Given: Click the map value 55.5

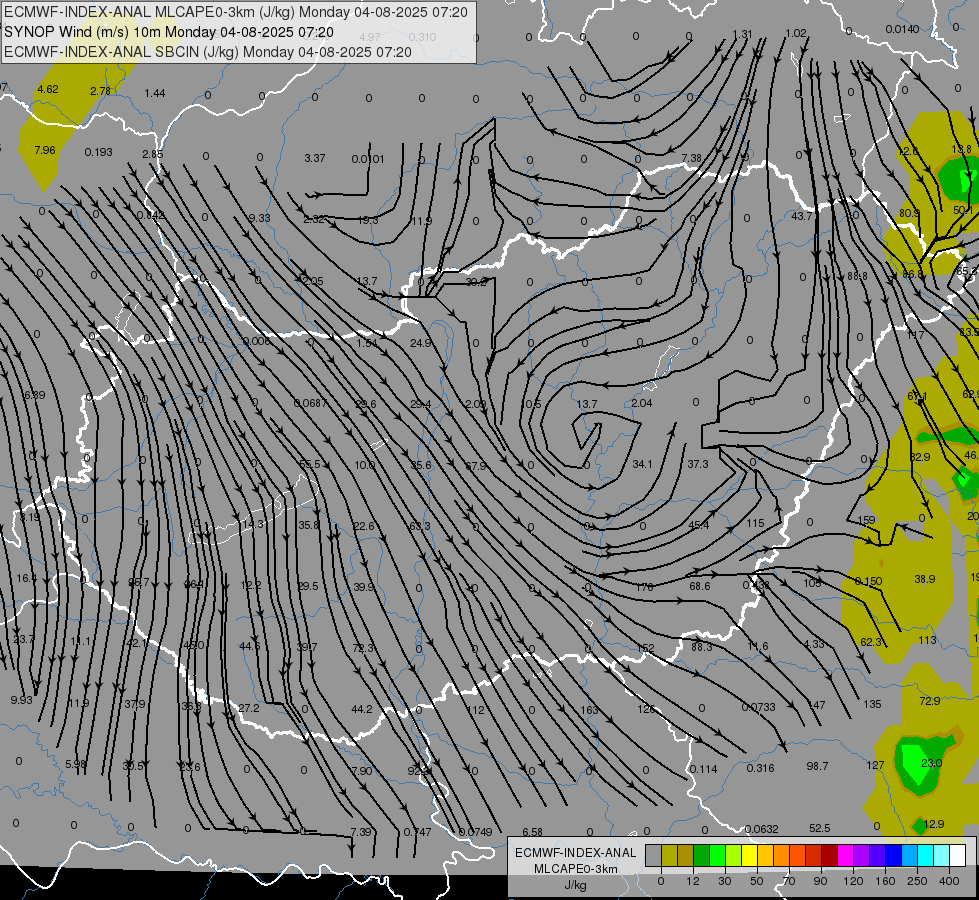Looking at the screenshot, I should [x=310, y=464].
